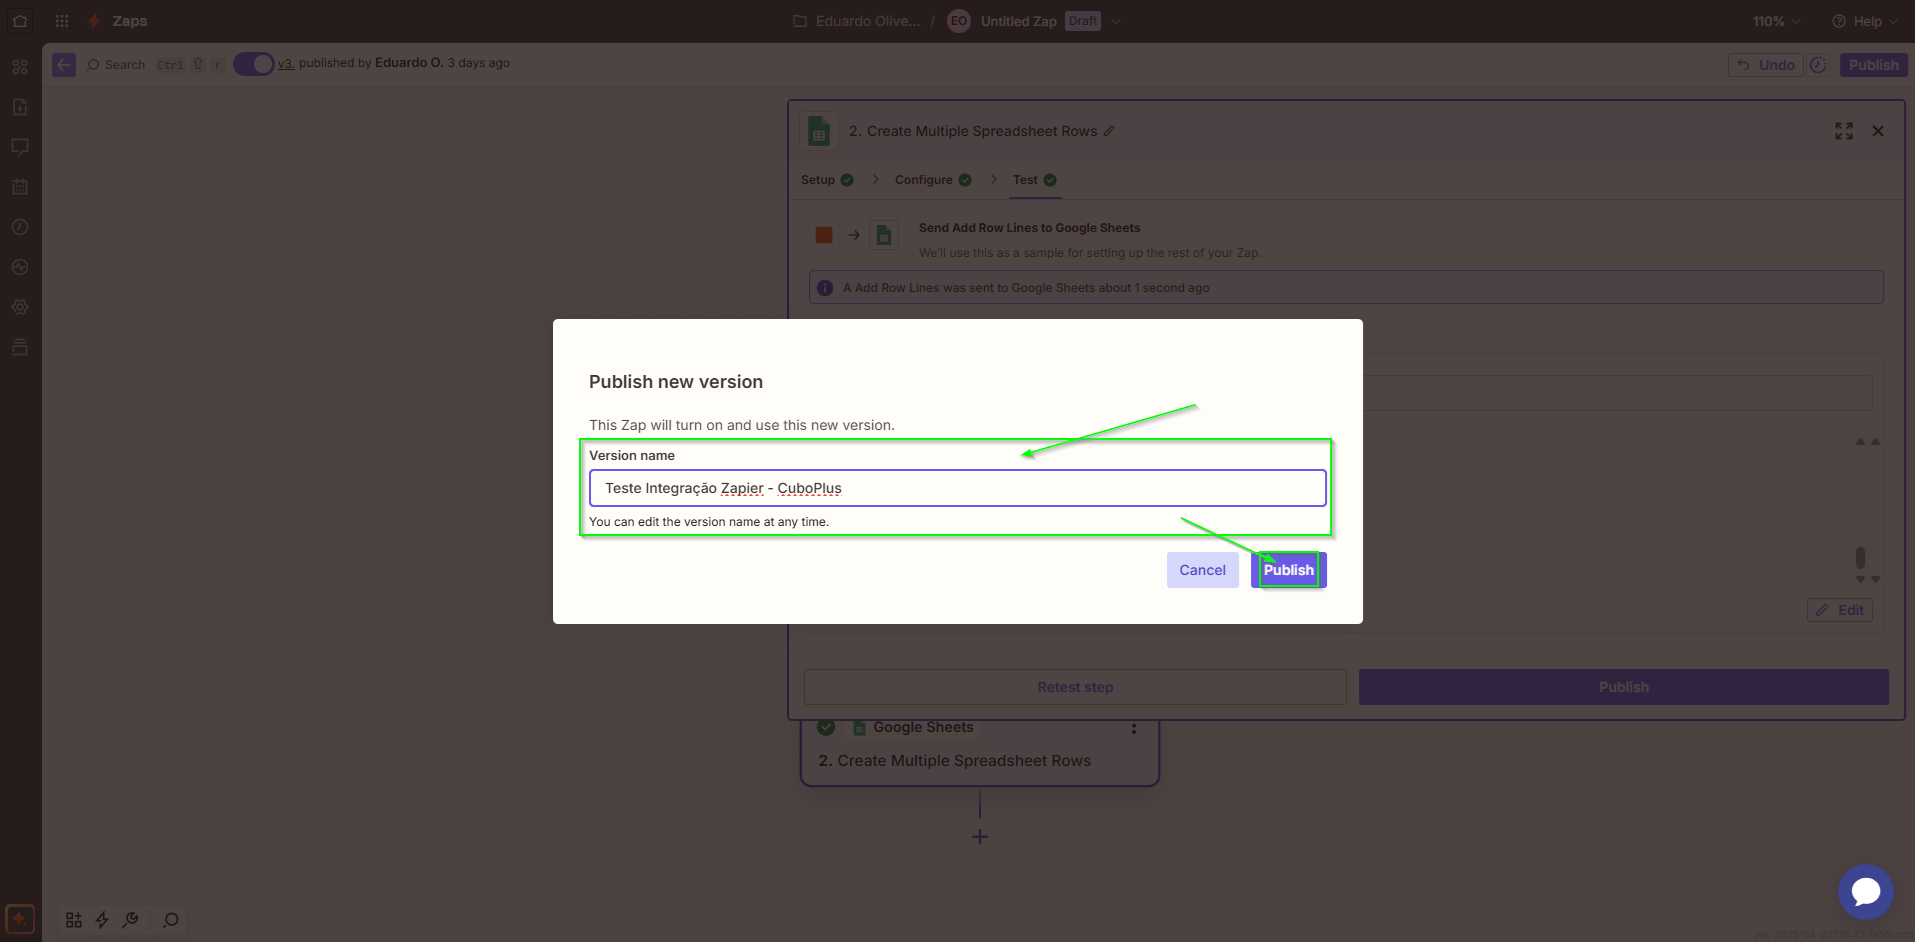Click the add-step grid-plus canvas tool
Screen dimensions: 1915x942
pos(74,920)
